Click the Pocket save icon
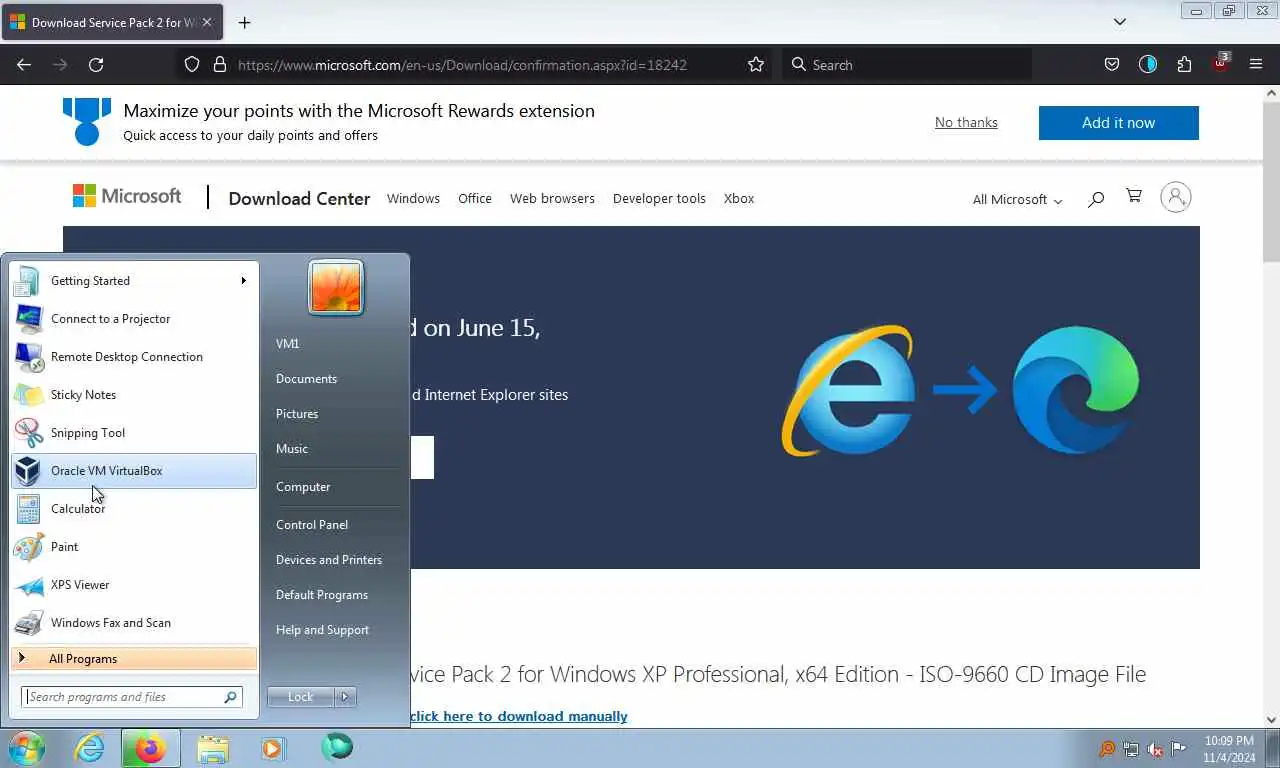The height and width of the screenshot is (768, 1280). tap(1111, 65)
